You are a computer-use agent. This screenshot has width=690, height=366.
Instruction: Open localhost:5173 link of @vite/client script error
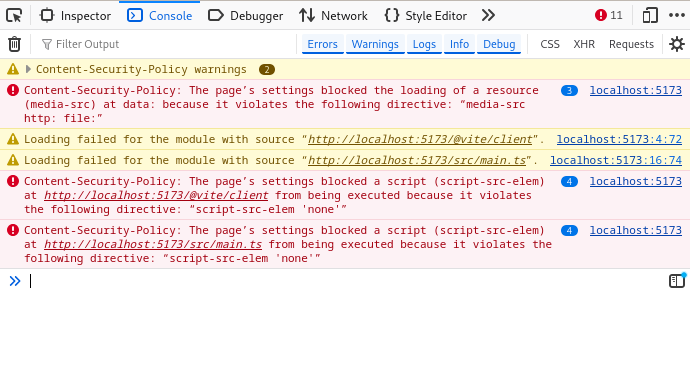click(x=635, y=181)
